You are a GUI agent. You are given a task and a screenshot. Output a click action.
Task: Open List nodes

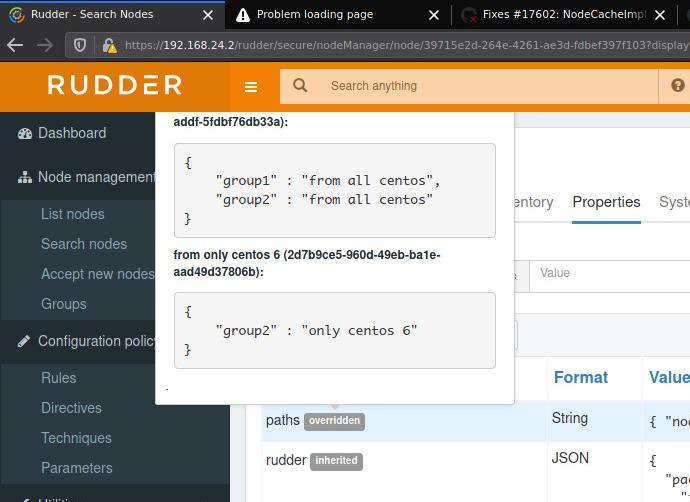(73, 214)
